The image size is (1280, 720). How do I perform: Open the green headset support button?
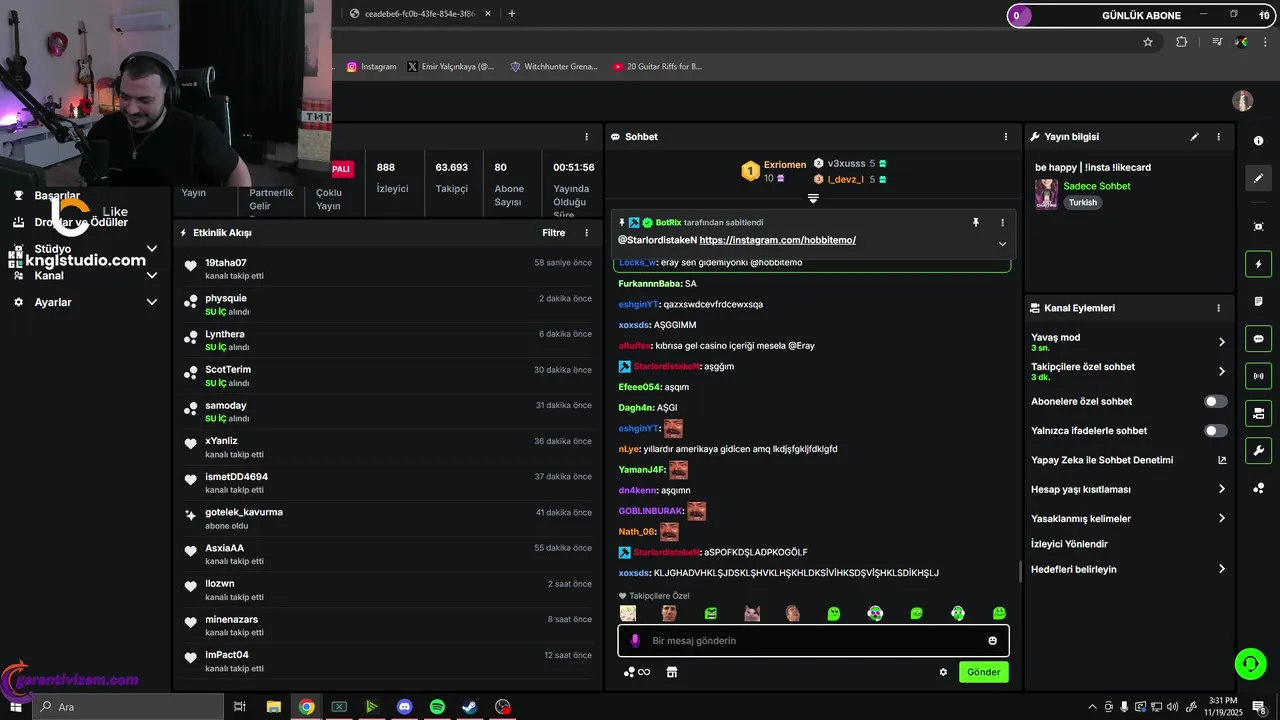(x=1249, y=663)
